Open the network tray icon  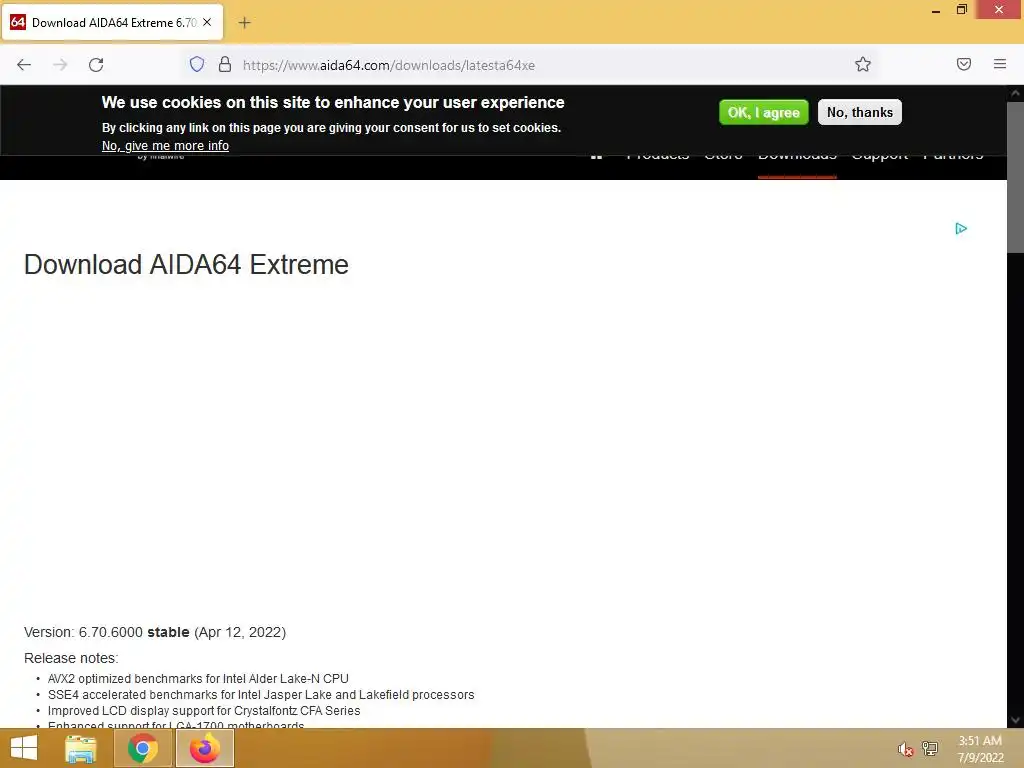(930, 748)
